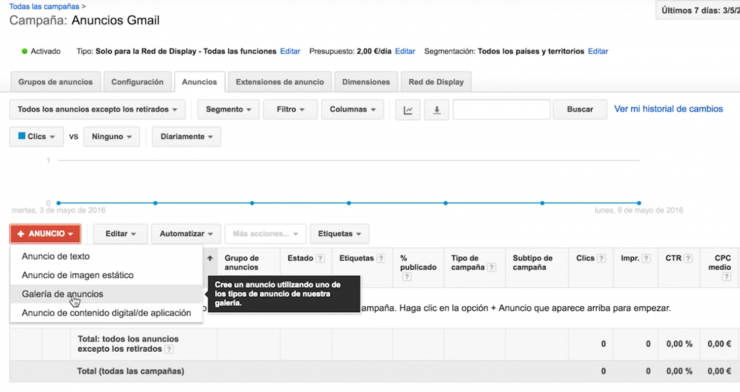Click the search input field
The width and height of the screenshot is (740, 392).
[501, 109]
